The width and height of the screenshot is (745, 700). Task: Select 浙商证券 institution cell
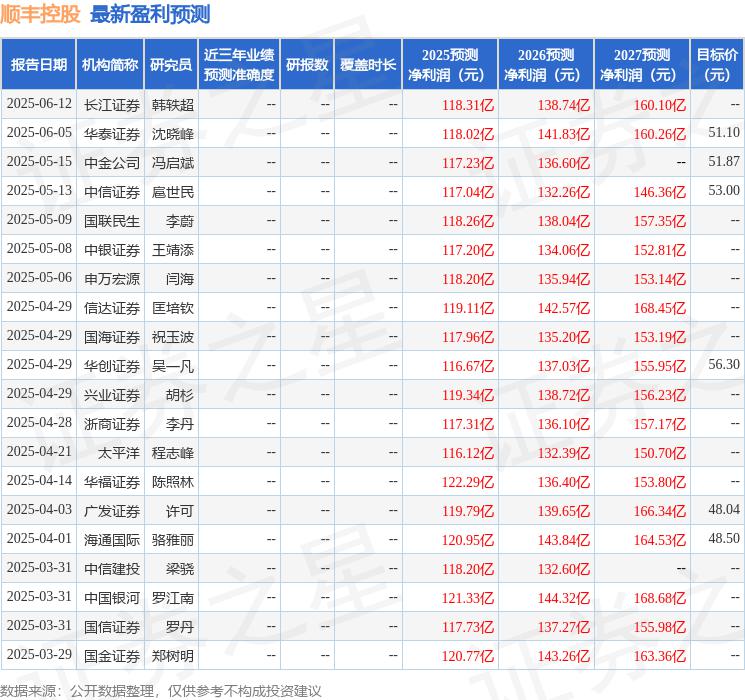112,424
